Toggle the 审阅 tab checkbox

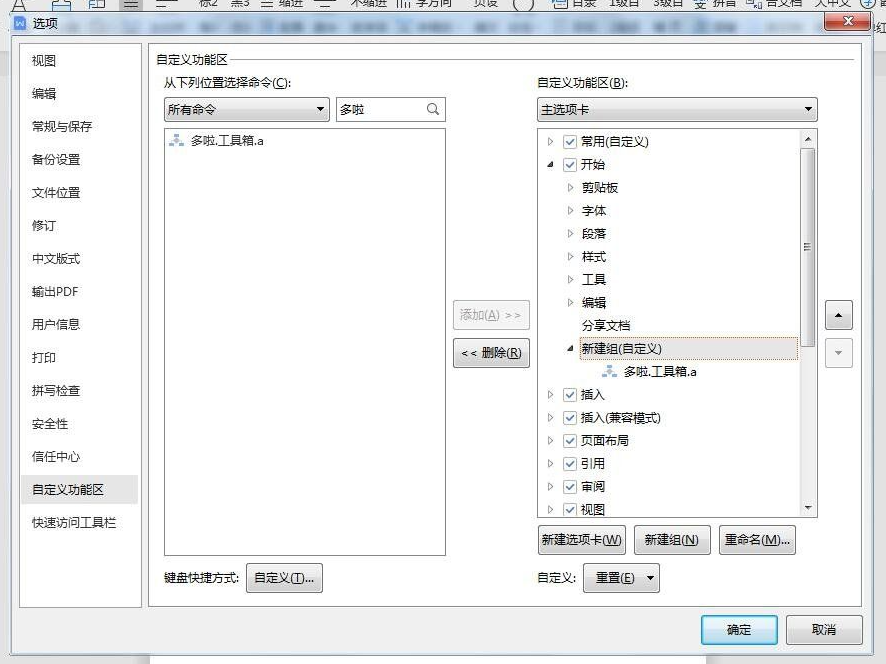pos(569,486)
